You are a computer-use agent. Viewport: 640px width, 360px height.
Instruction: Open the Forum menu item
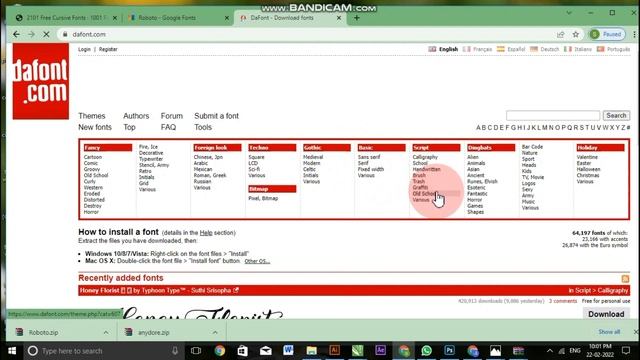pyautogui.click(x=172, y=116)
